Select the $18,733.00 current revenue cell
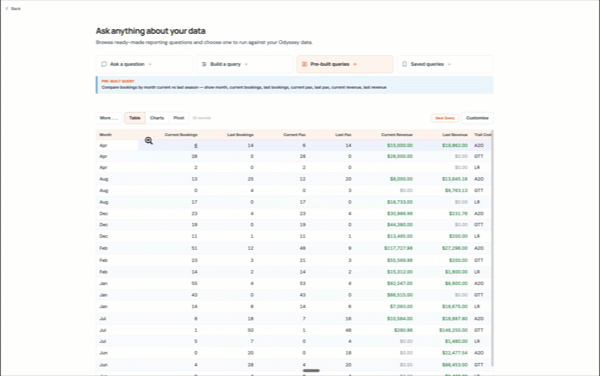600x376 pixels. tap(399, 202)
